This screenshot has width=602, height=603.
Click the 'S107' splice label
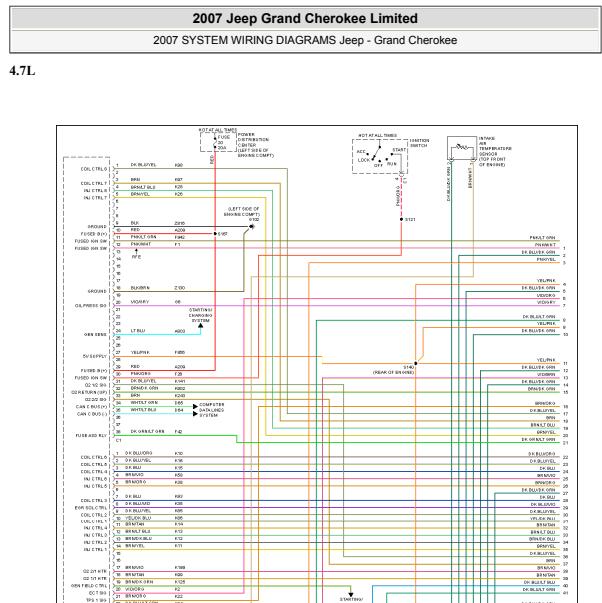click(x=223, y=234)
